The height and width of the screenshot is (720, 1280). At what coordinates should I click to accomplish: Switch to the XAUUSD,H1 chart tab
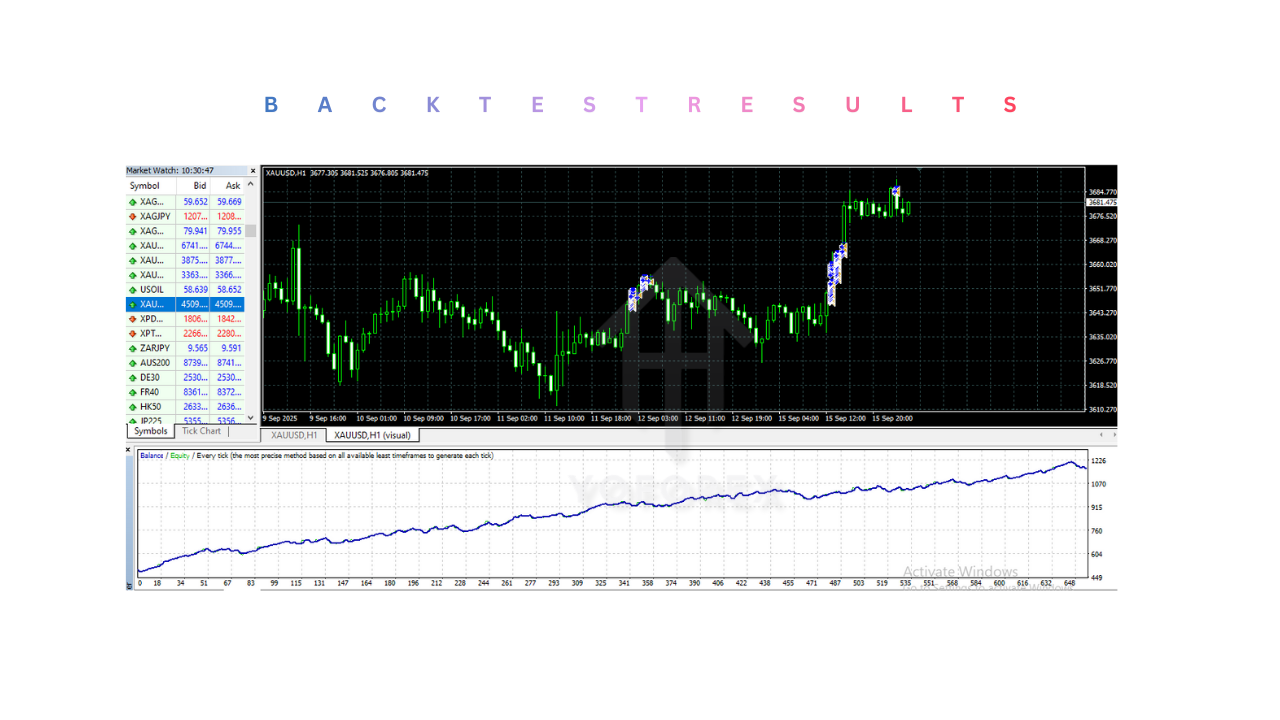point(293,435)
